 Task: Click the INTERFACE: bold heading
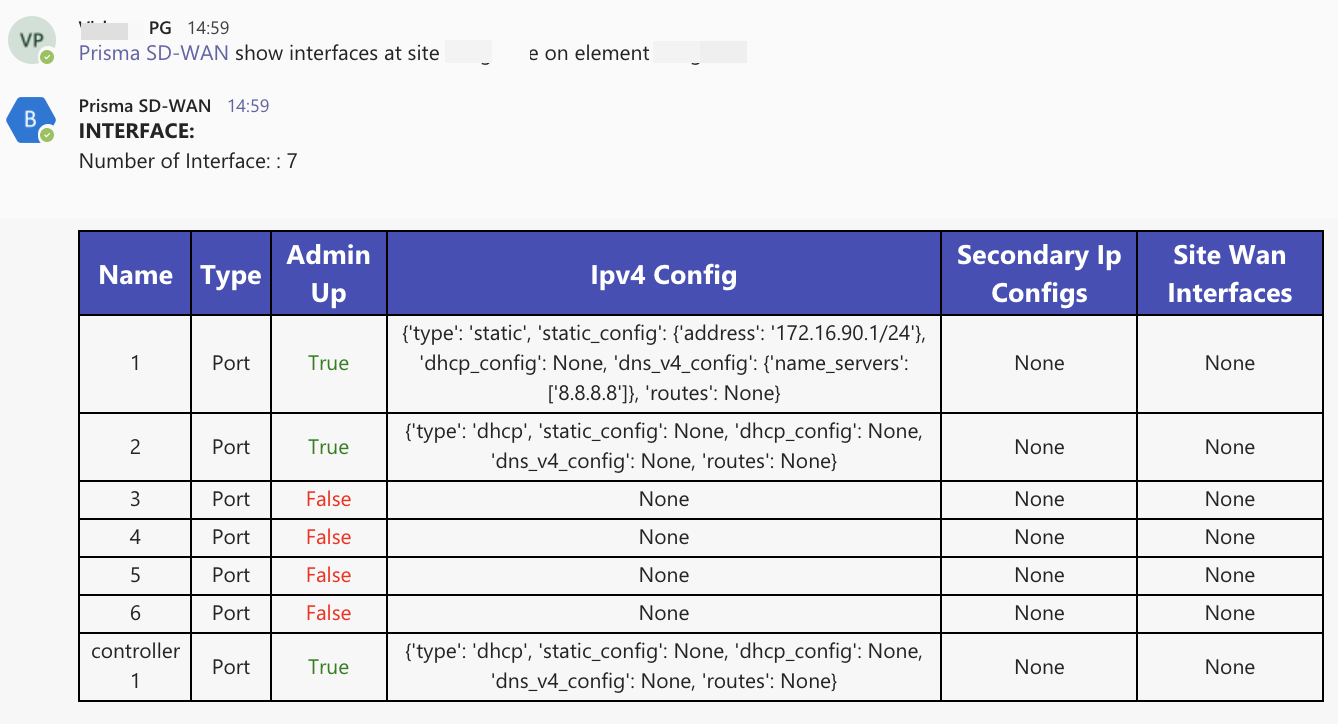pyautogui.click(x=136, y=132)
